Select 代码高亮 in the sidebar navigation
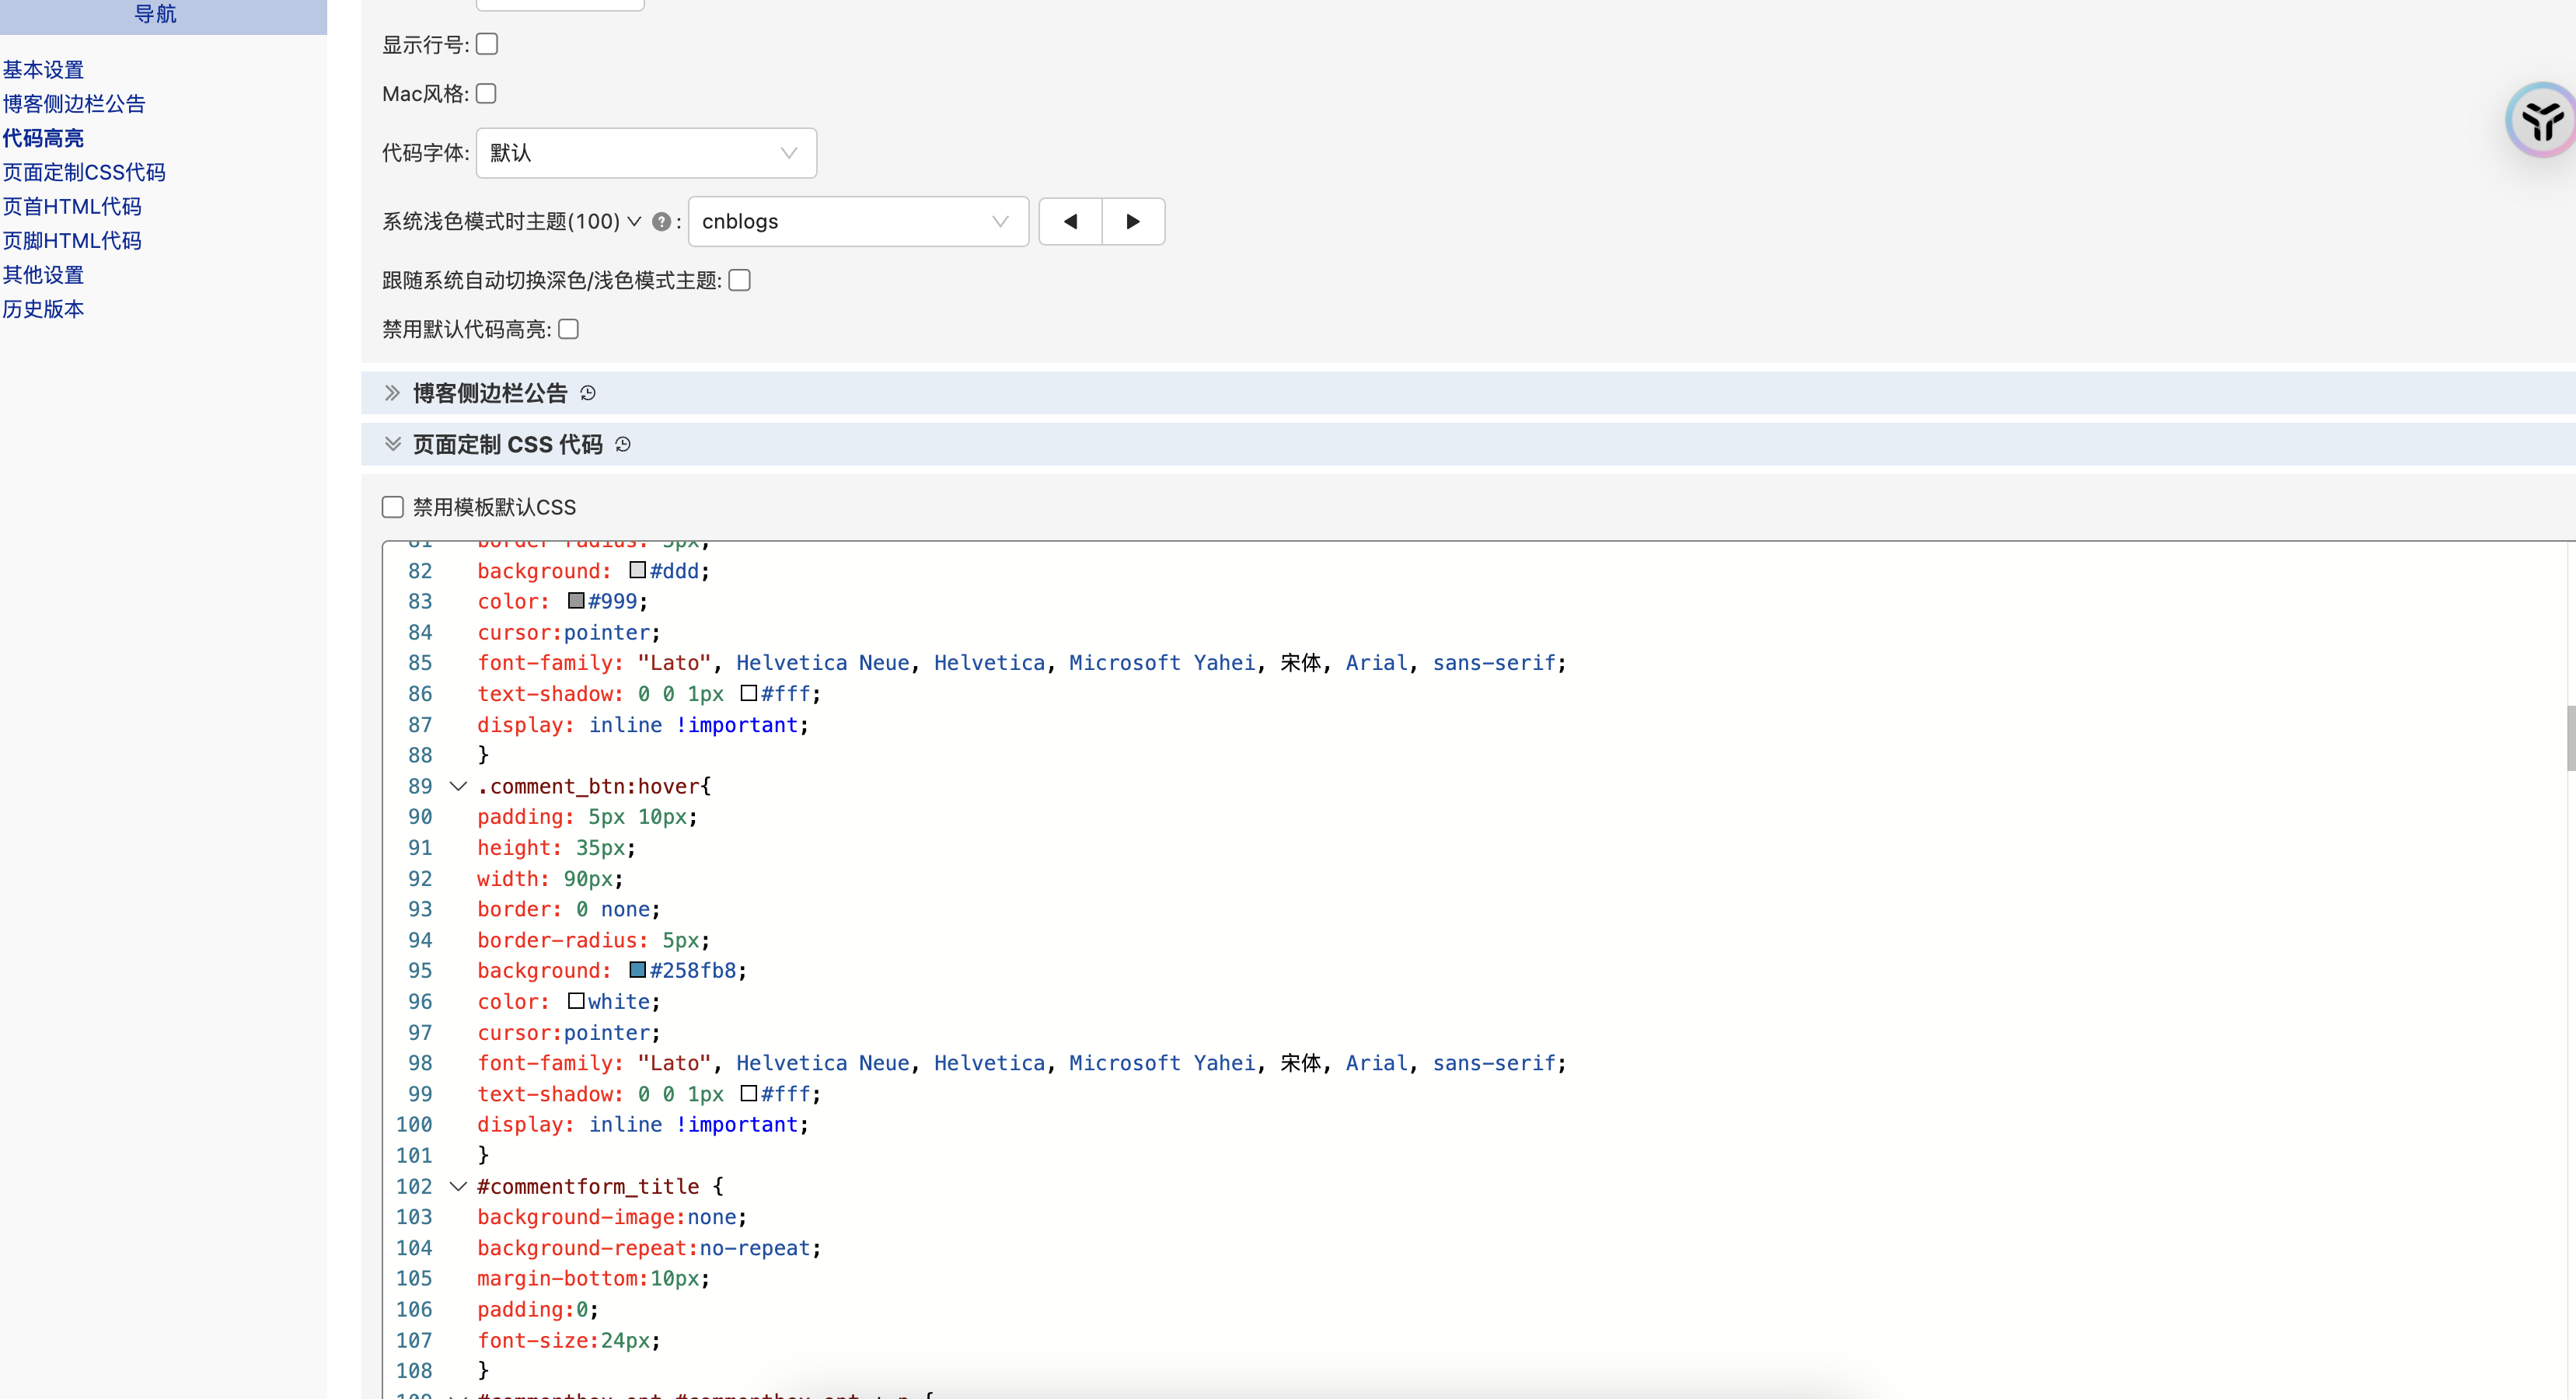2576x1399 pixels. [x=43, y=138]
